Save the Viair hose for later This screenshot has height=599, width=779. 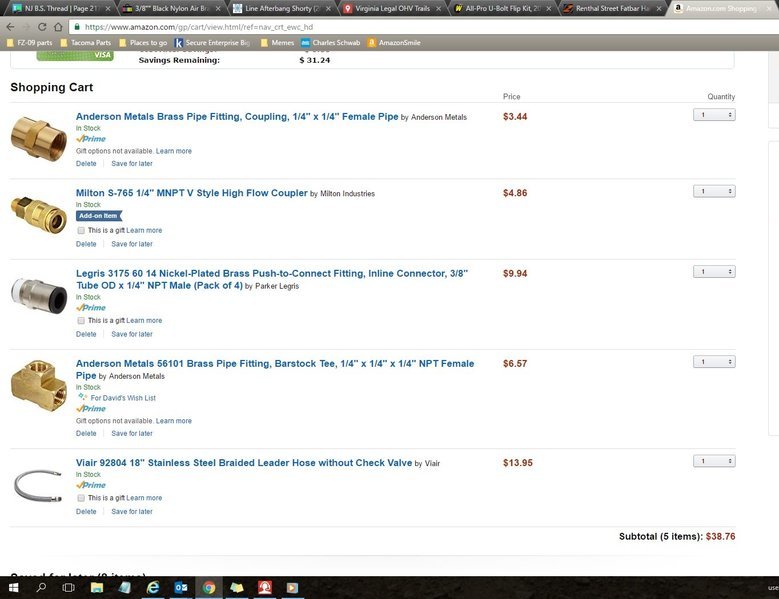(132, 512)
